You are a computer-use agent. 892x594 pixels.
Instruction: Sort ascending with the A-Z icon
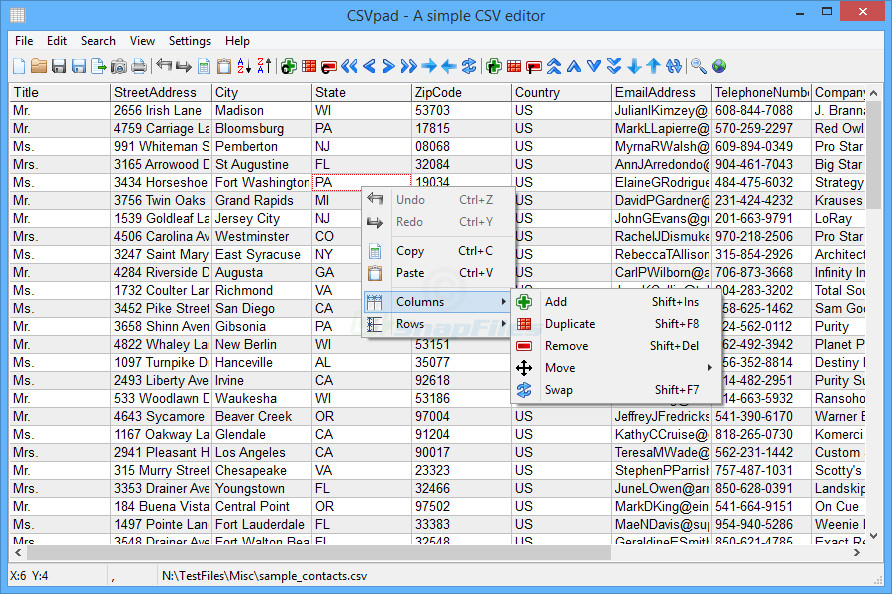coord(243,66)
